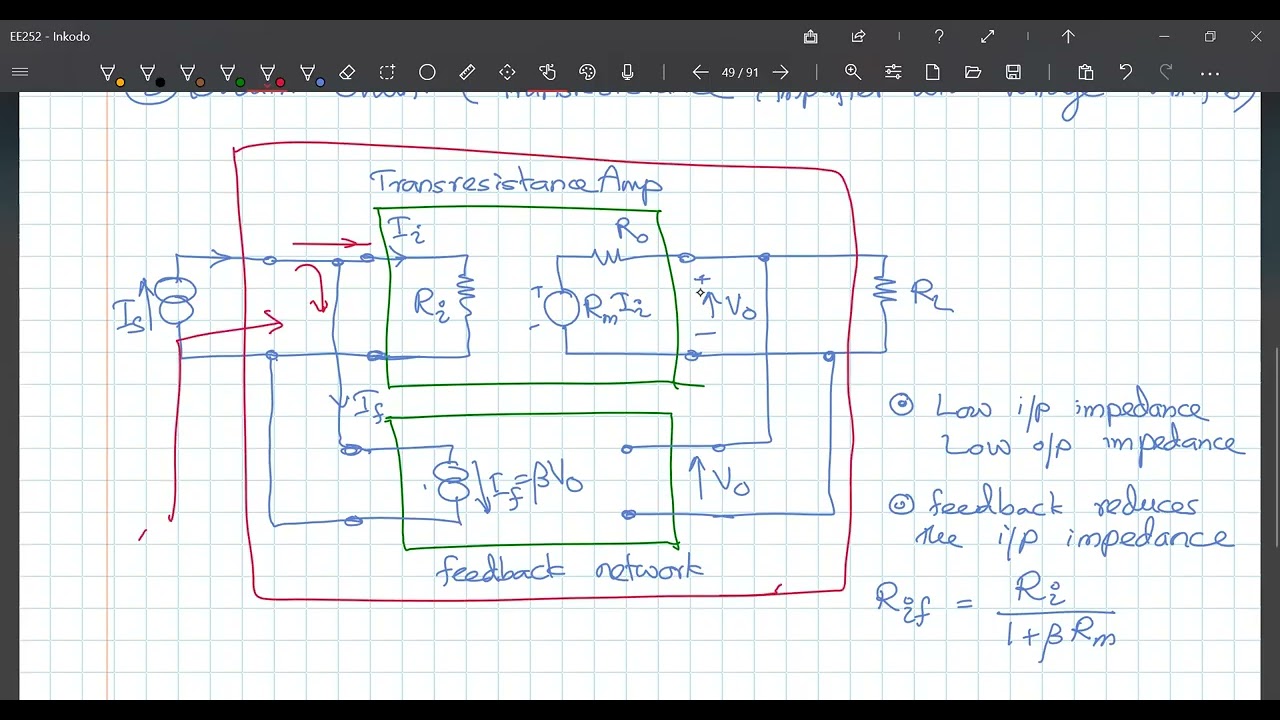This screenshot has height=720, width=1280.
Task: Toggle the ruler tool
Action: (x=467, y=72)
